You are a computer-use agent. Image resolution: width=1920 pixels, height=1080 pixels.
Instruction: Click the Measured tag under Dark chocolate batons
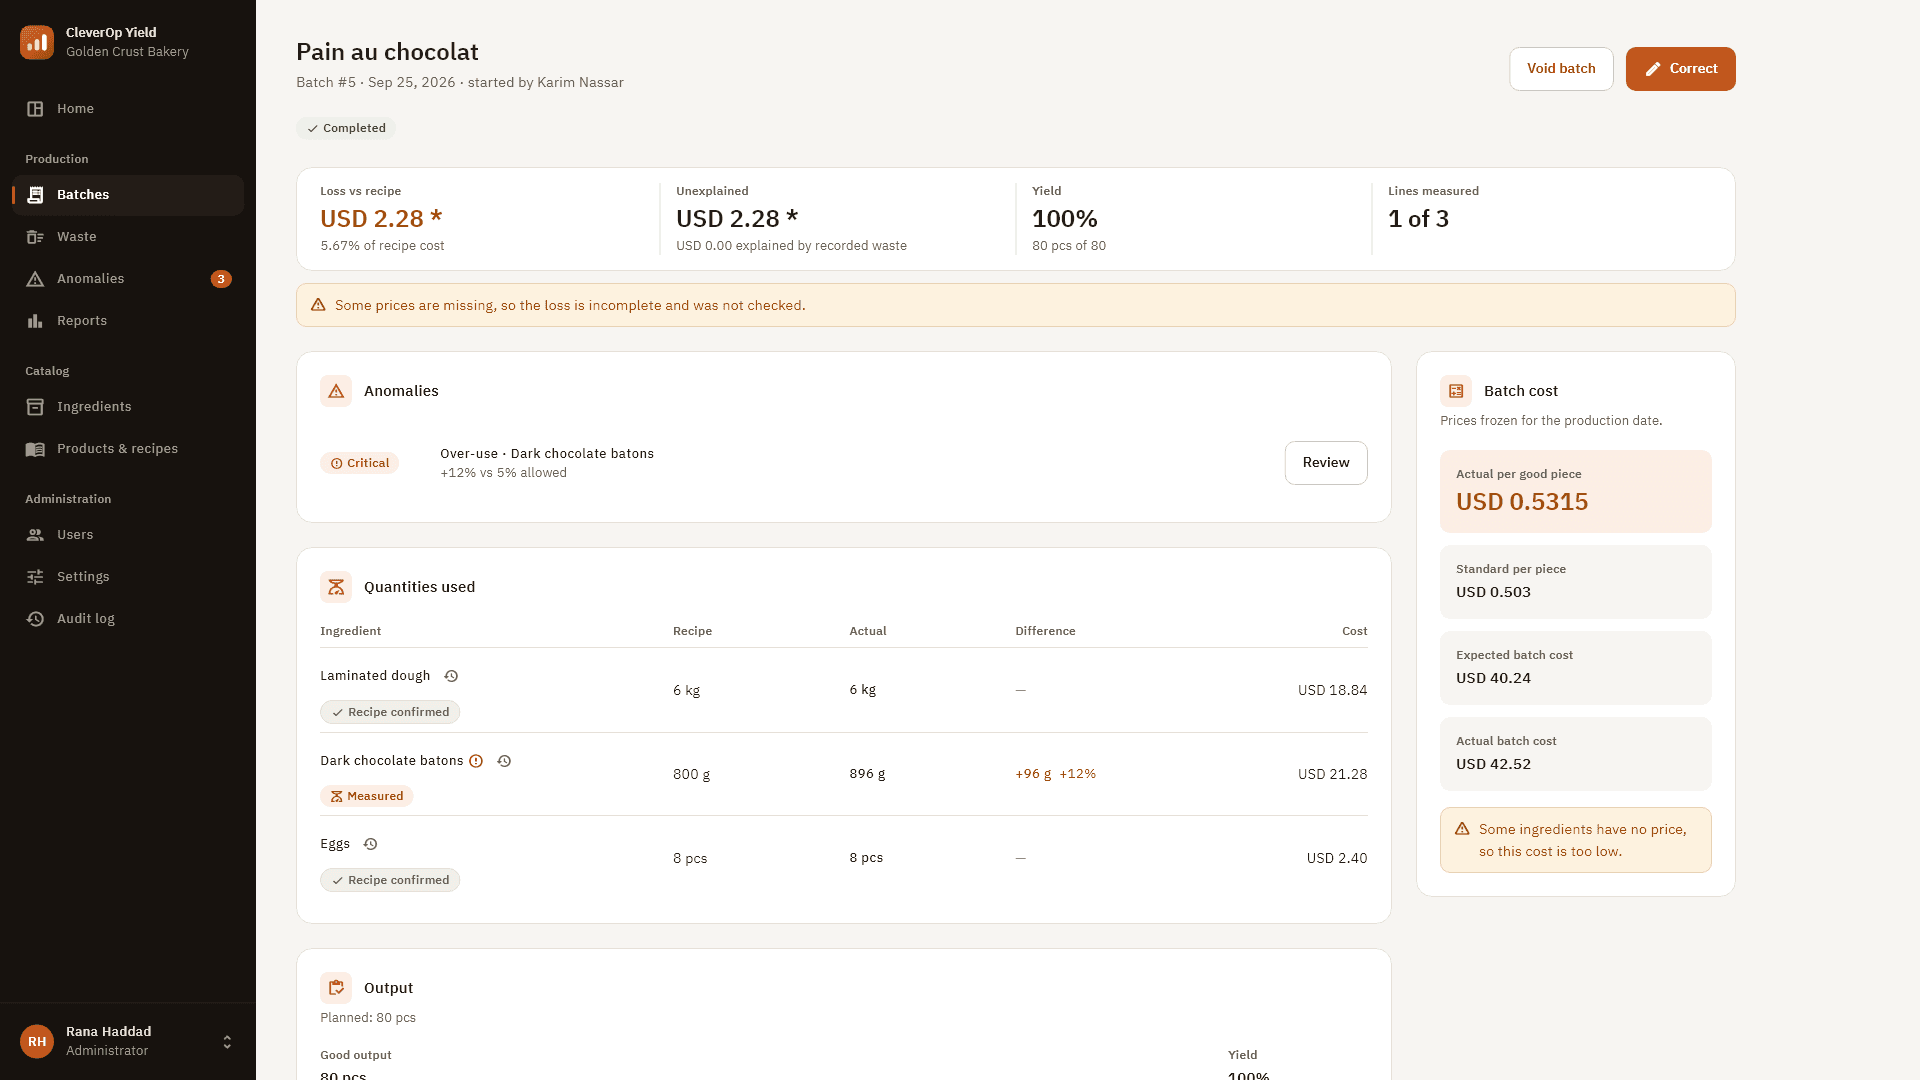click(367, 796)
